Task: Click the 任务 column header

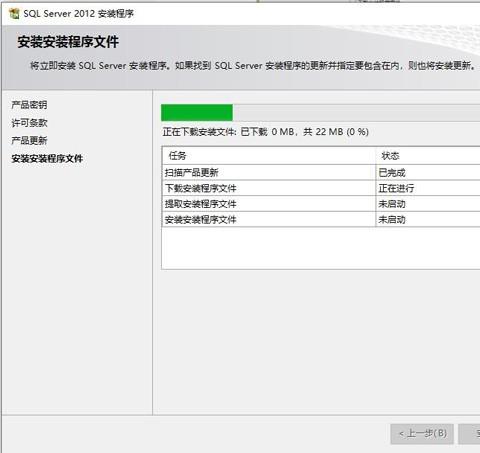Action: 269,156
